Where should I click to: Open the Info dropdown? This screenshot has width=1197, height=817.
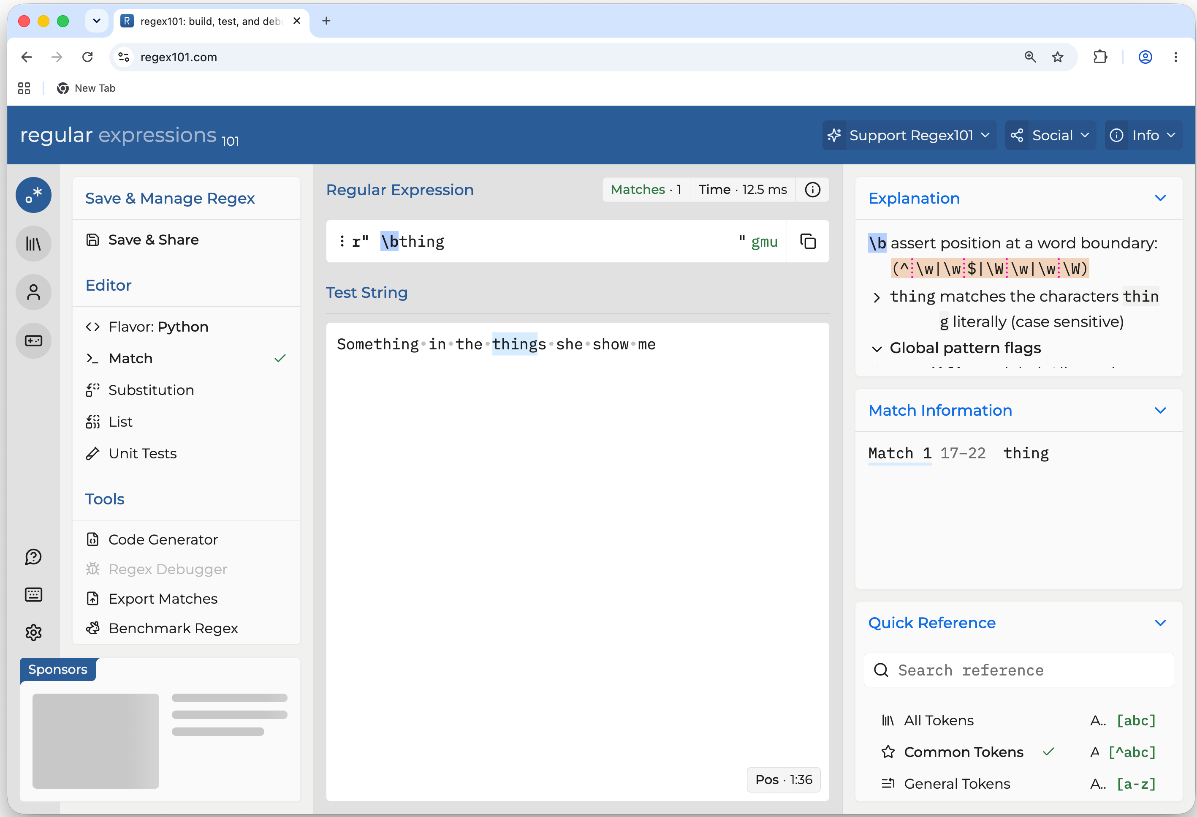click(1144, 135)
